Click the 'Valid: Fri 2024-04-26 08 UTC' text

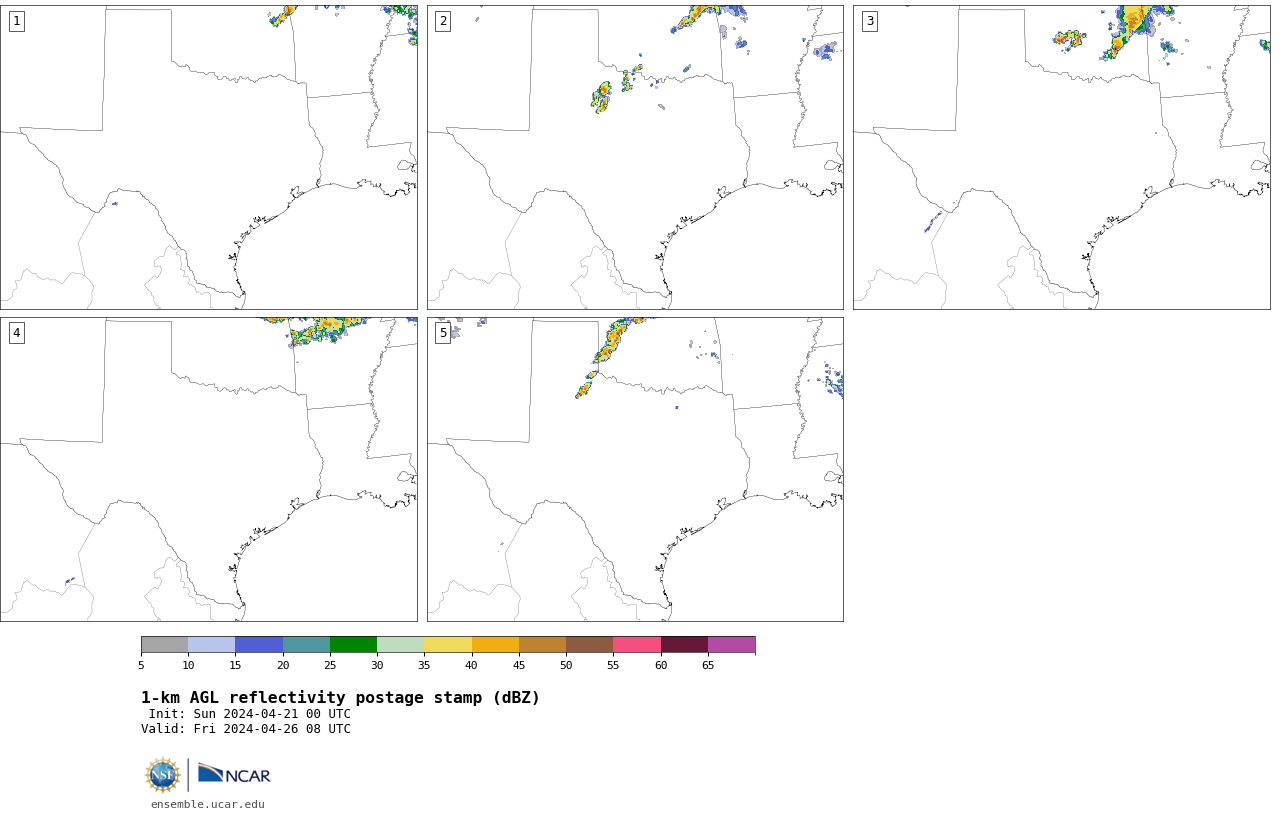point(246,729)
